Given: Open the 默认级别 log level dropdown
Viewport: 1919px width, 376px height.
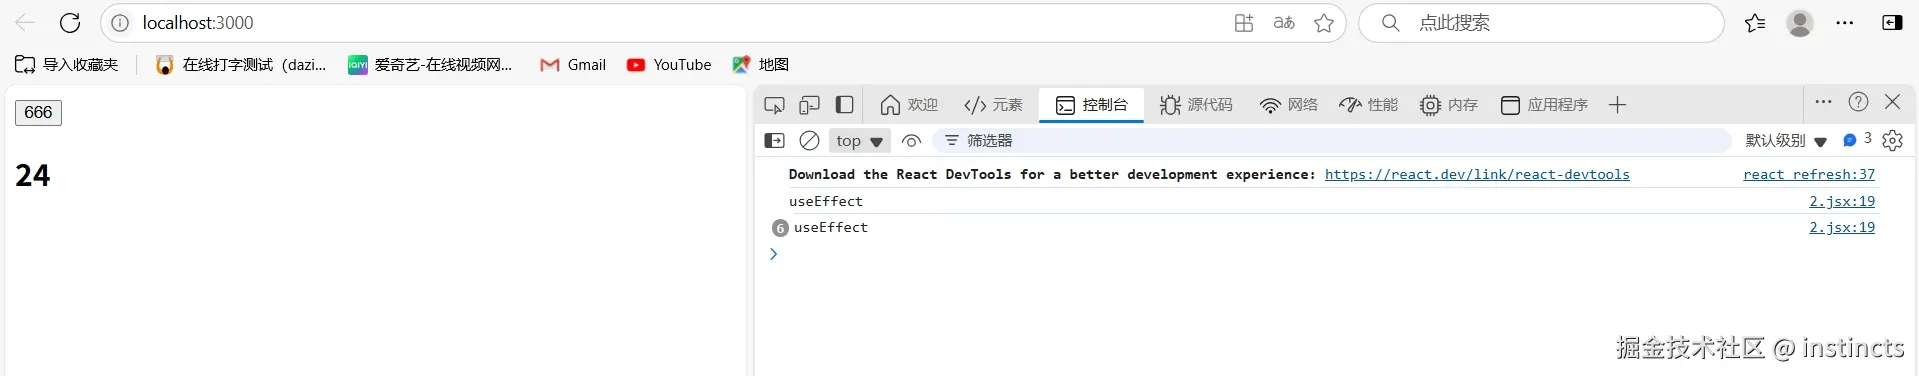Looking at the screenshot, I should [1786, 141].
